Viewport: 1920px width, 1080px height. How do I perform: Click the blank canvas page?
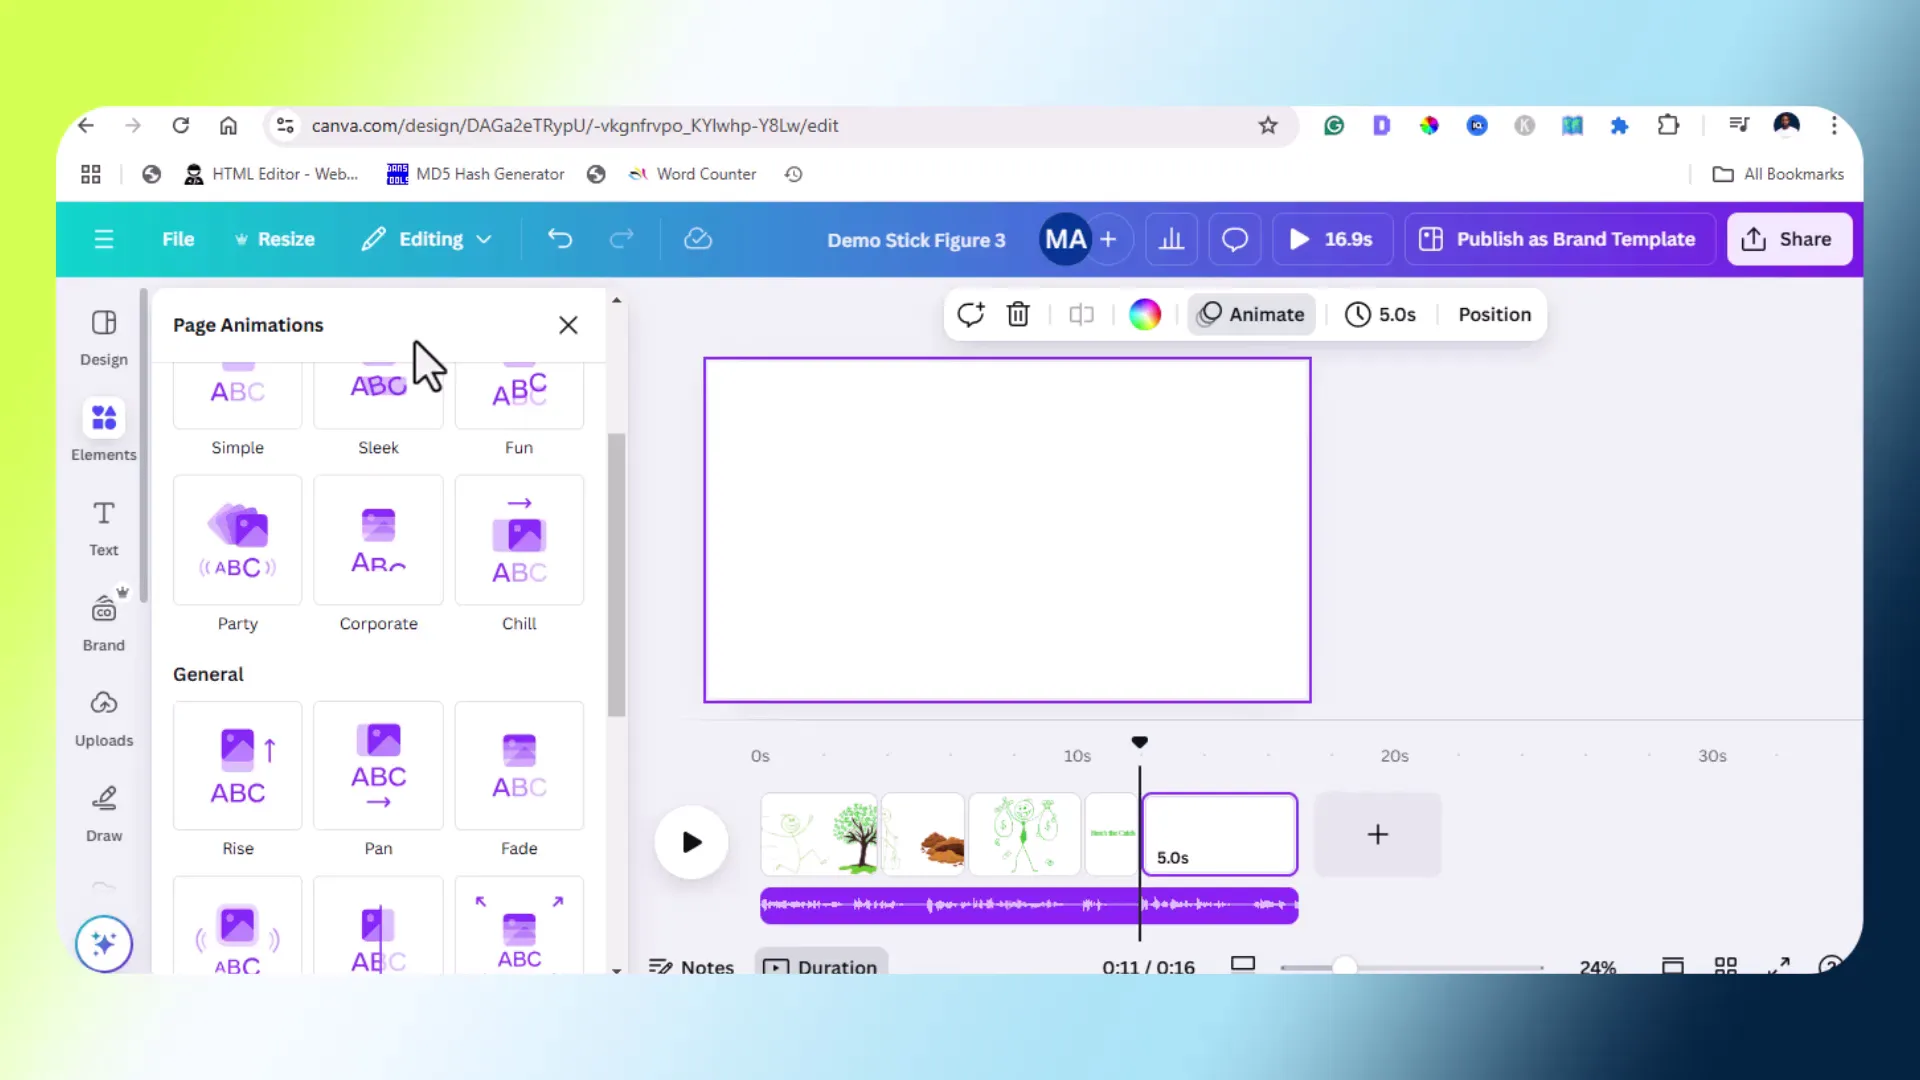coord(1007,530)
